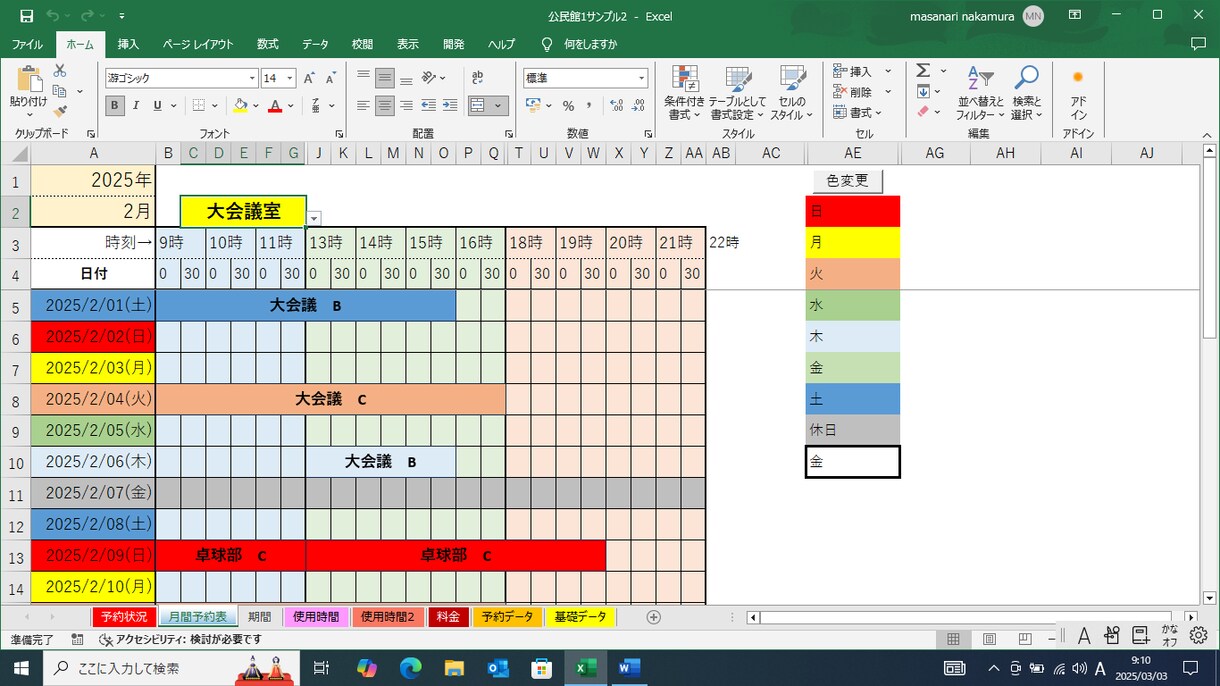1220x686 pixels.
Task: Switch to 予約状況 sheet tab
Action: [x=125, y=617]
